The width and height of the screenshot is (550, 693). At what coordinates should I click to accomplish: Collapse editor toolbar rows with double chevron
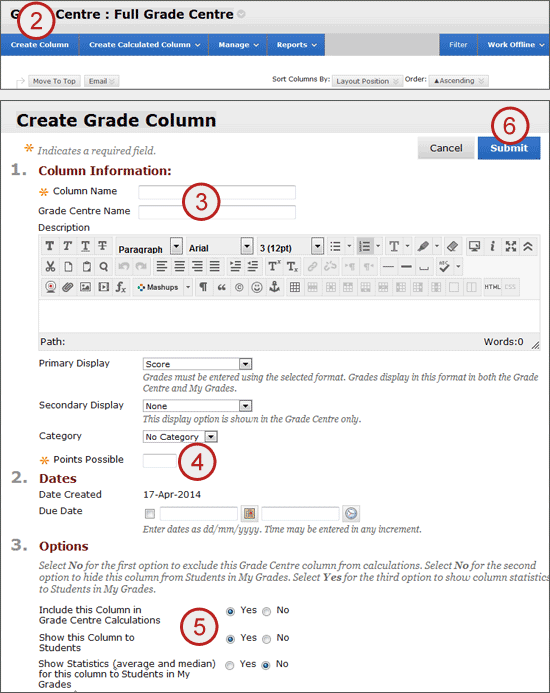tap(528, 246)
